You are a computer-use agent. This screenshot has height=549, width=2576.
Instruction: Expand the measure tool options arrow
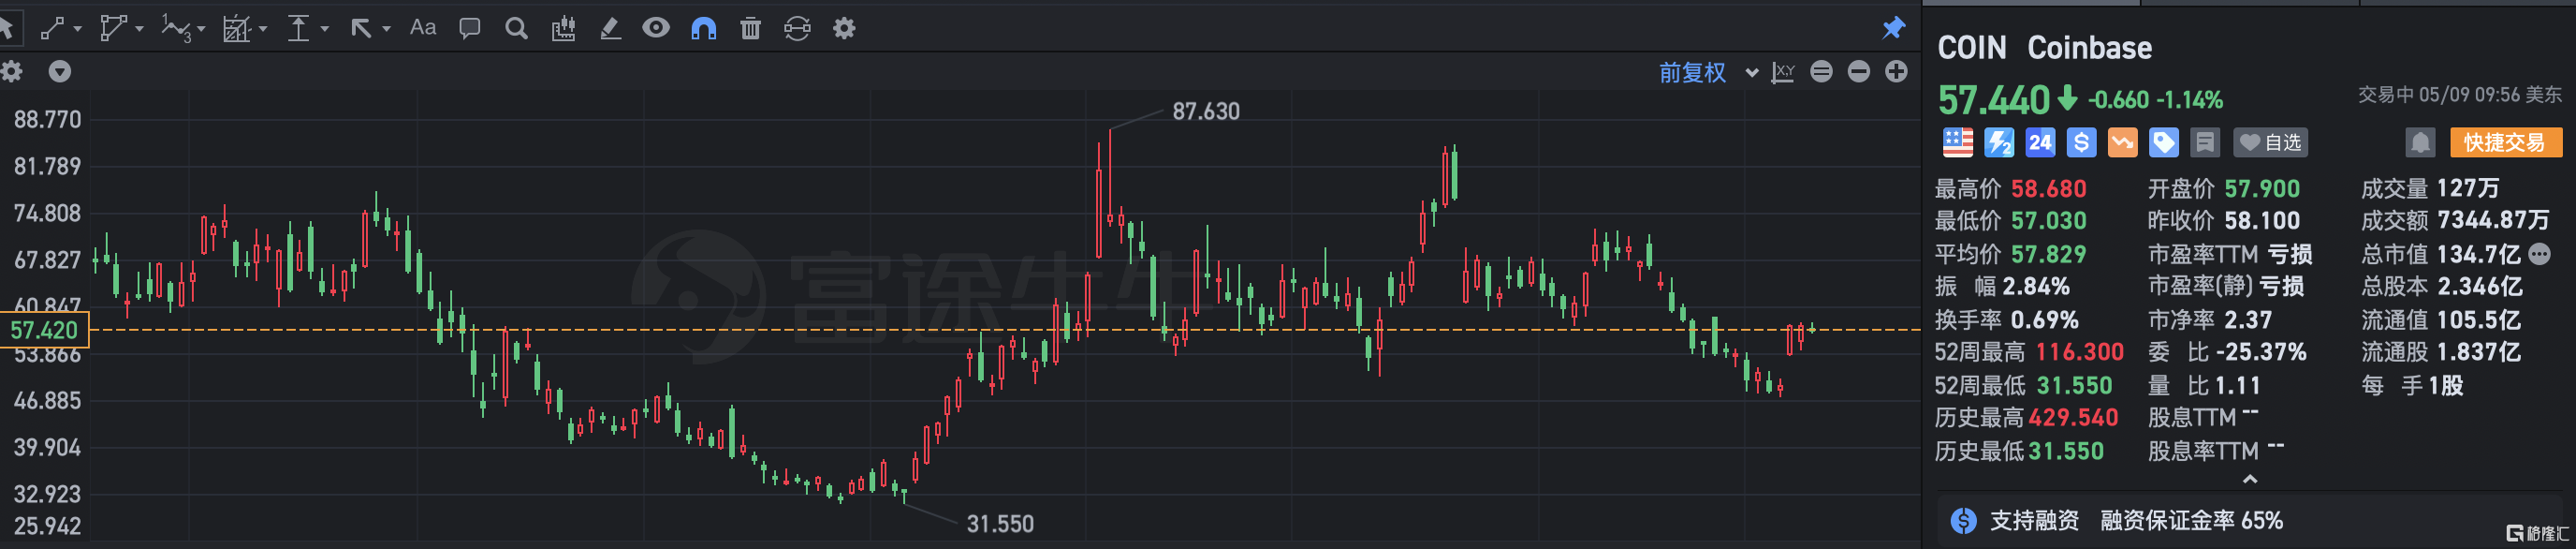324,29
